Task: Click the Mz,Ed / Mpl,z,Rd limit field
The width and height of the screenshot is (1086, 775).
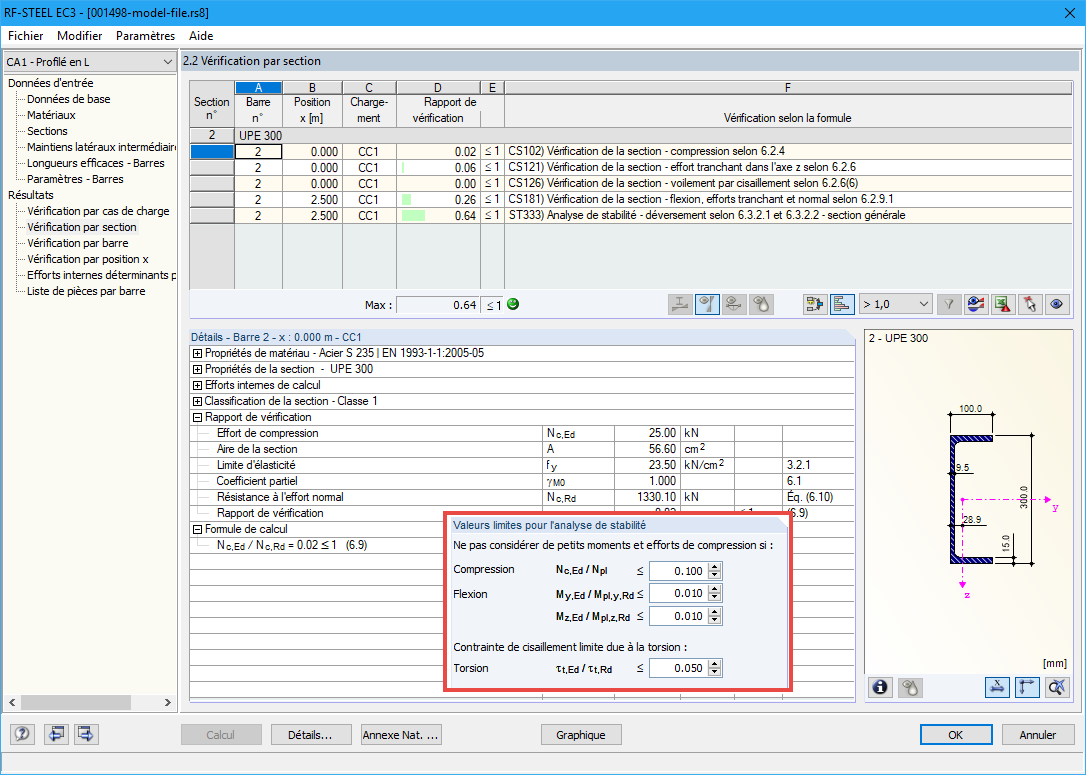Action: tap(679, 616)
